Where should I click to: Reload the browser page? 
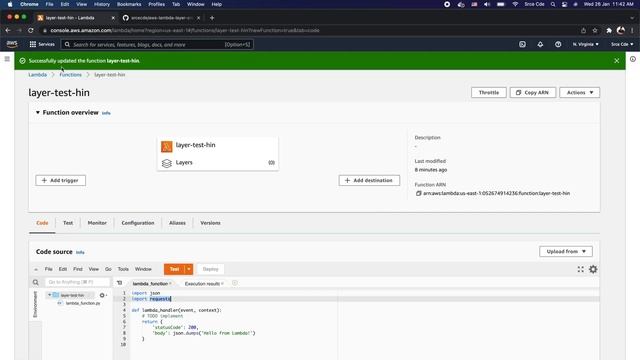[31, 30]
